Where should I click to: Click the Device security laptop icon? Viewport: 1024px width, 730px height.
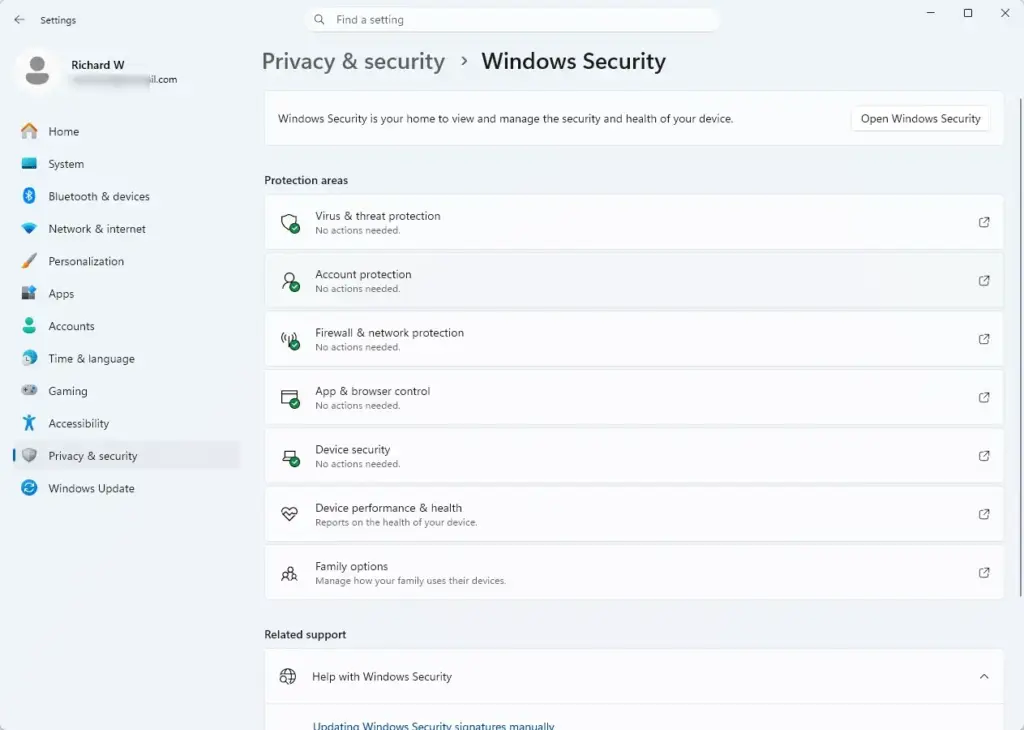pos(290,457)
